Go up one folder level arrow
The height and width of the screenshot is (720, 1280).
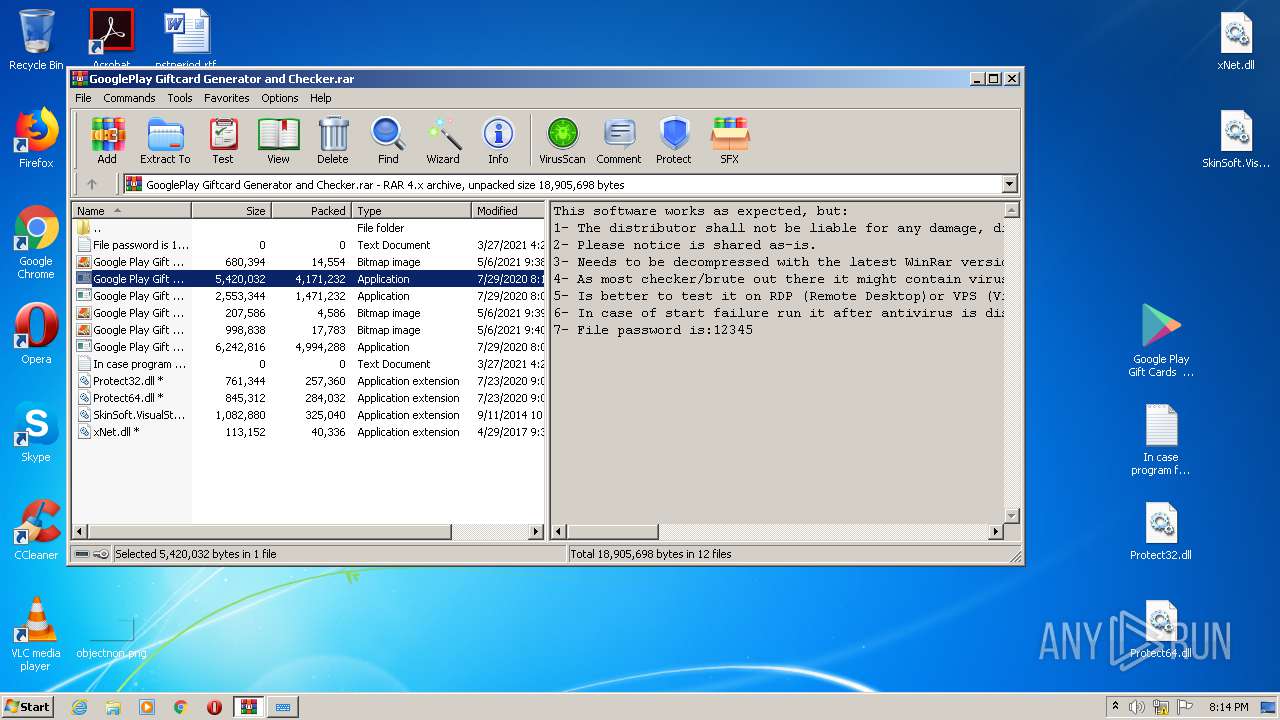pyautogui.click(x=92, y=184)
